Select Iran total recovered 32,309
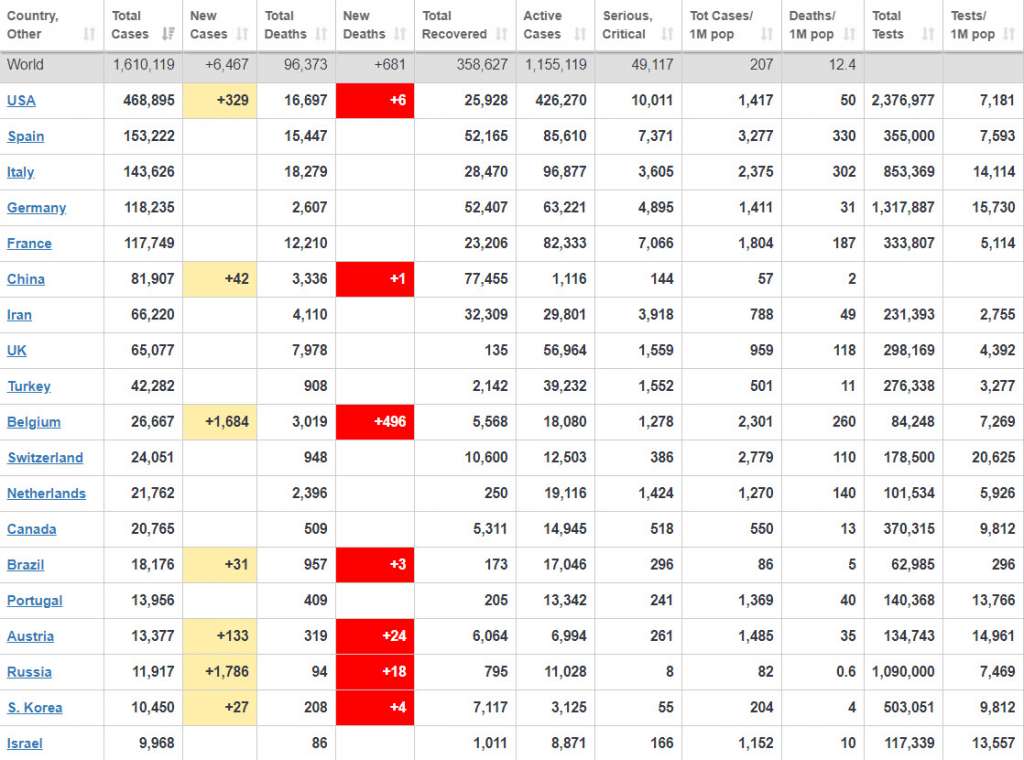This screenshot has height=760, width=1024. [486, 315]
